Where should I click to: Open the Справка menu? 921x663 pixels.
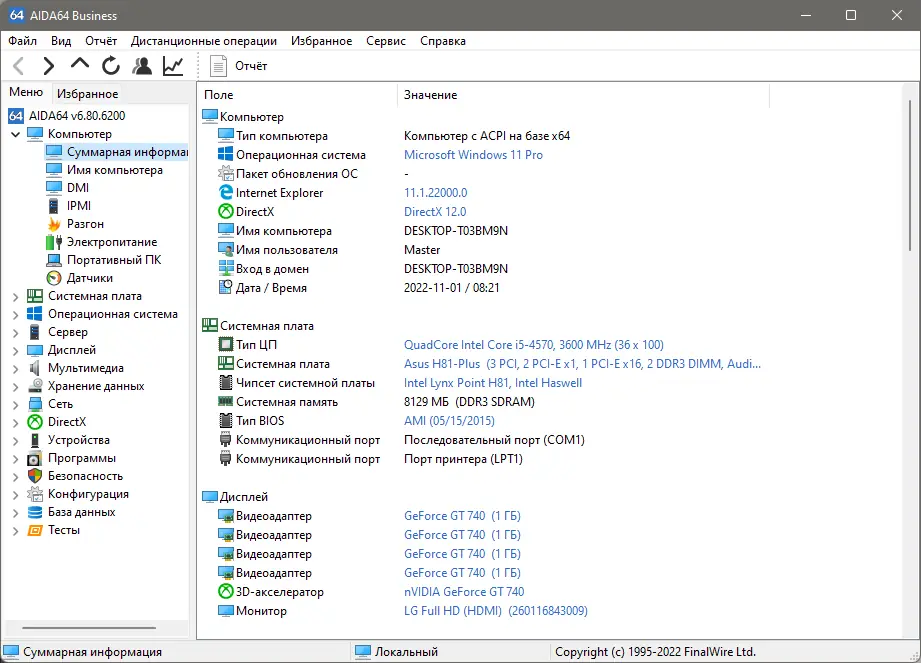click(443, 41)
